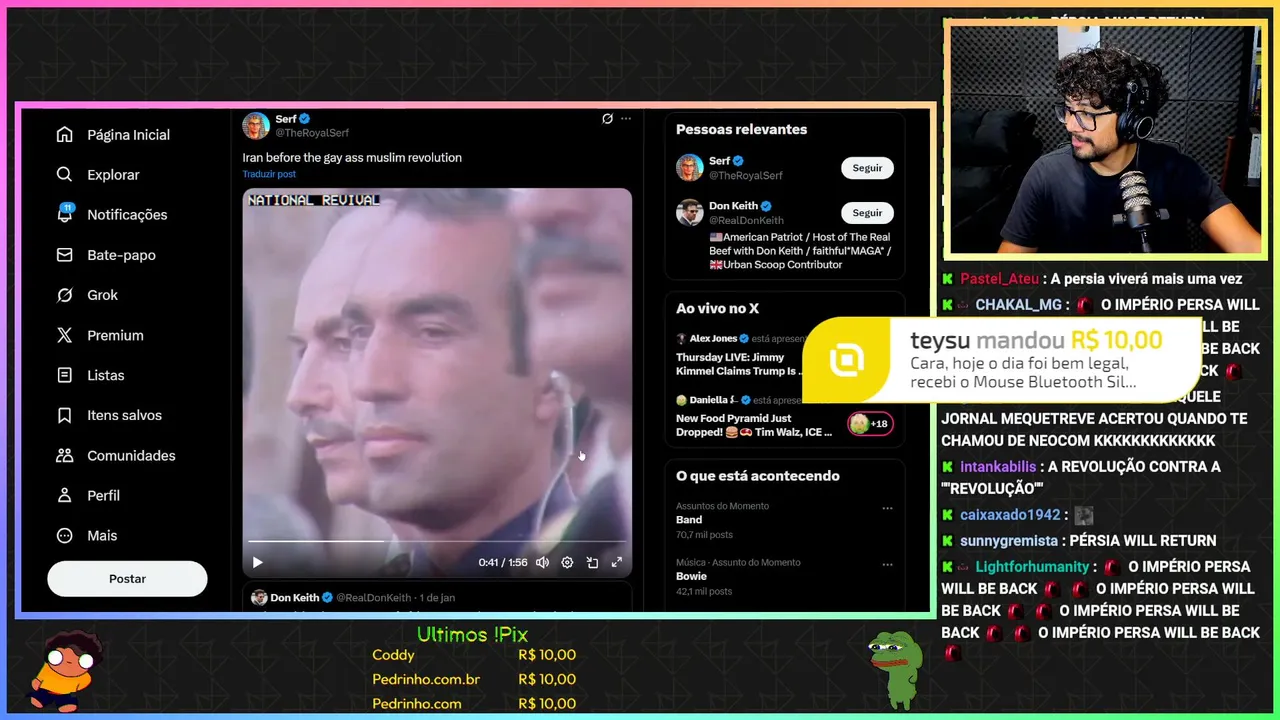Open Mais circle icon in sidebar

[65, 535]
